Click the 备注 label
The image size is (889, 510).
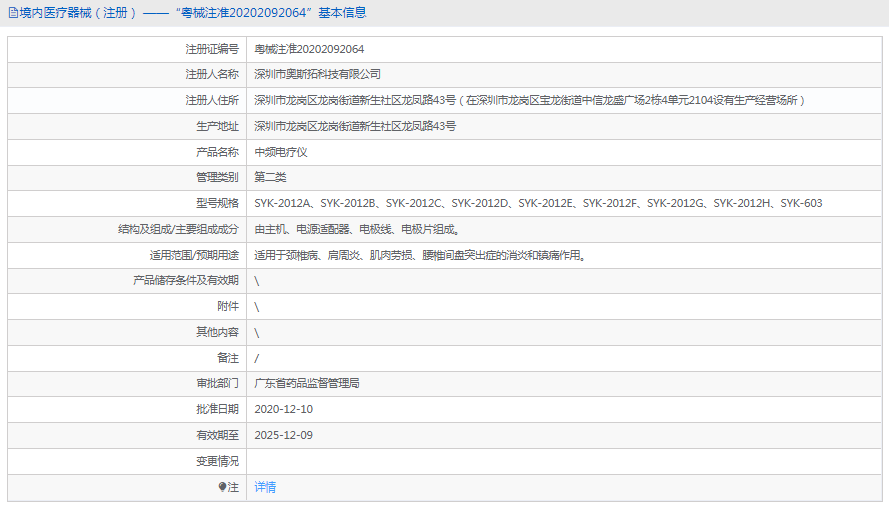coord(228,358)
